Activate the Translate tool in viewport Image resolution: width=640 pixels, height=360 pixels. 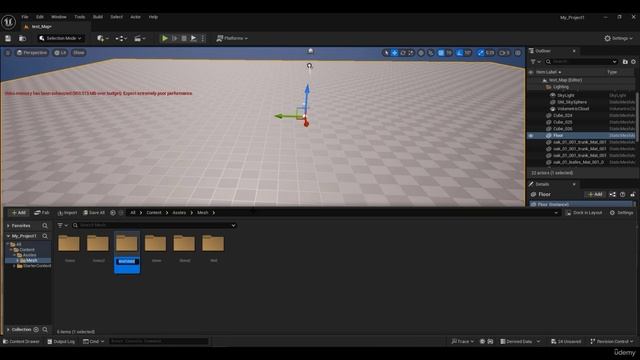(x=394, y=53)
